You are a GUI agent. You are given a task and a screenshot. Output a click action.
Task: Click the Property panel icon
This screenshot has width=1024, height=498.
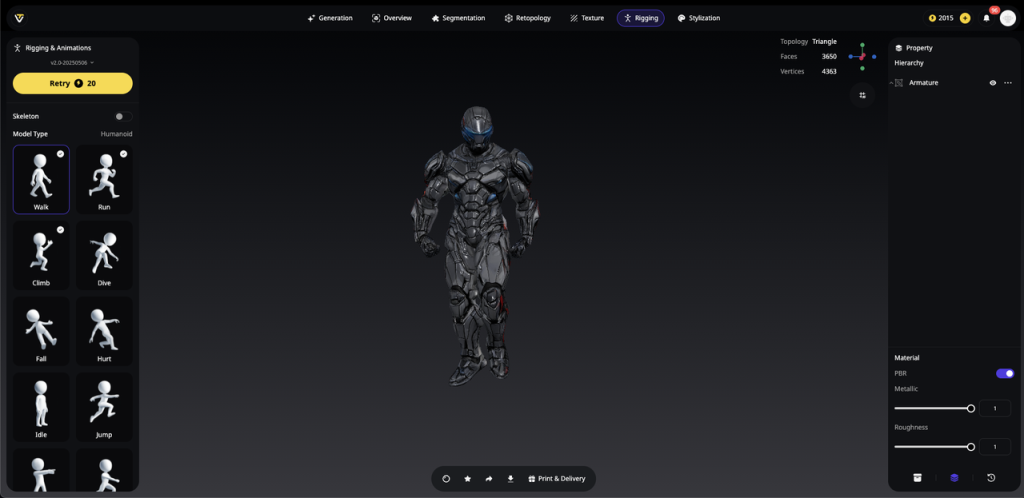[899, 48]
